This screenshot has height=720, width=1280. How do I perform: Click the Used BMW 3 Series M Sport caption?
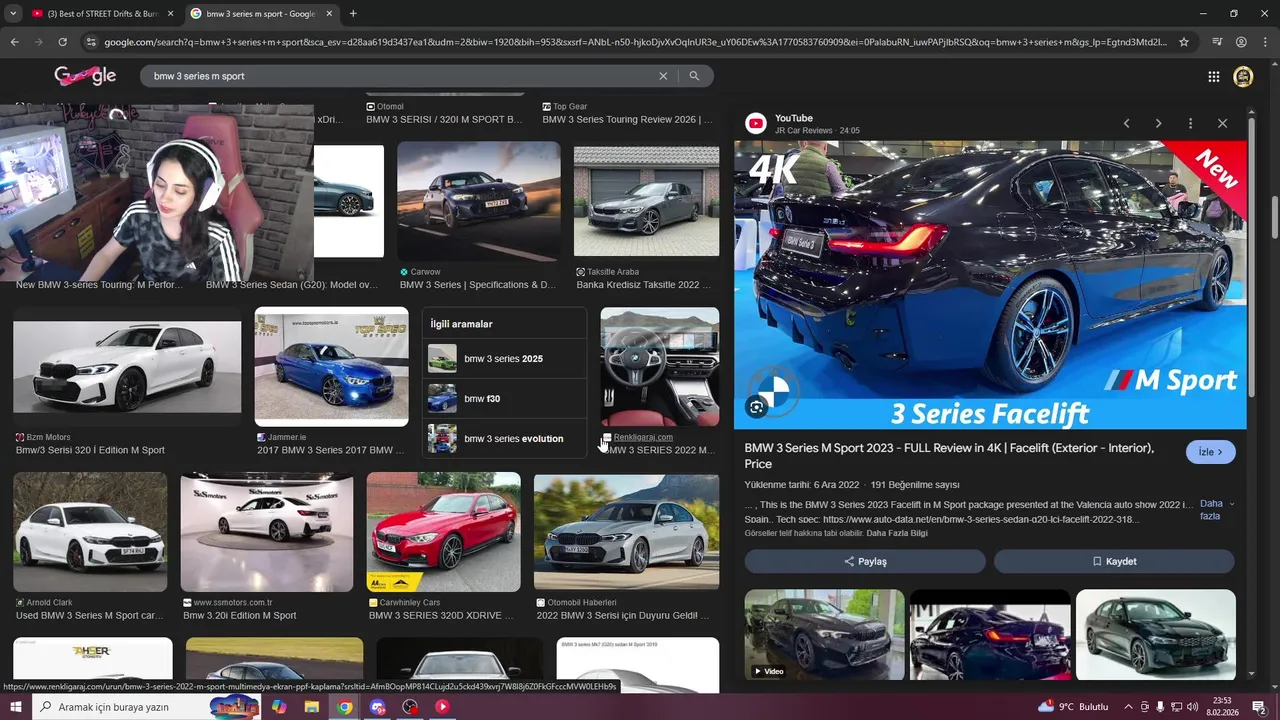pyautogui.click(x=89, y=615)
